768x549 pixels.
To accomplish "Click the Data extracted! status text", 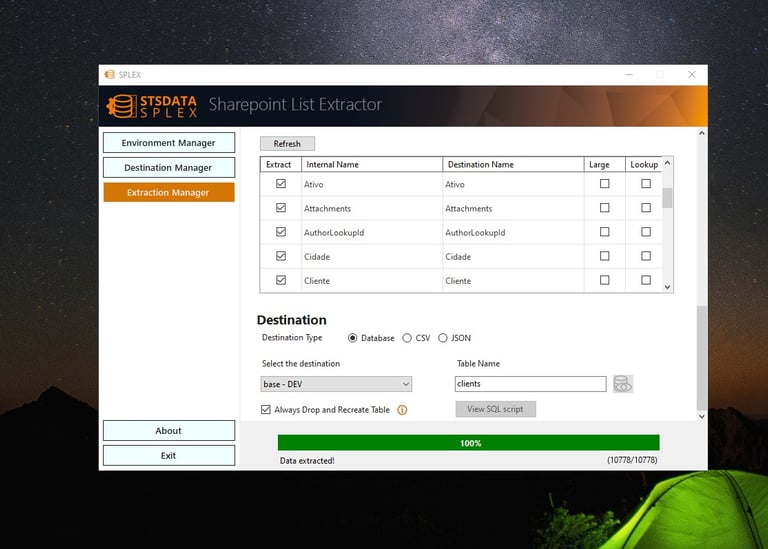I will pos(307,460).
